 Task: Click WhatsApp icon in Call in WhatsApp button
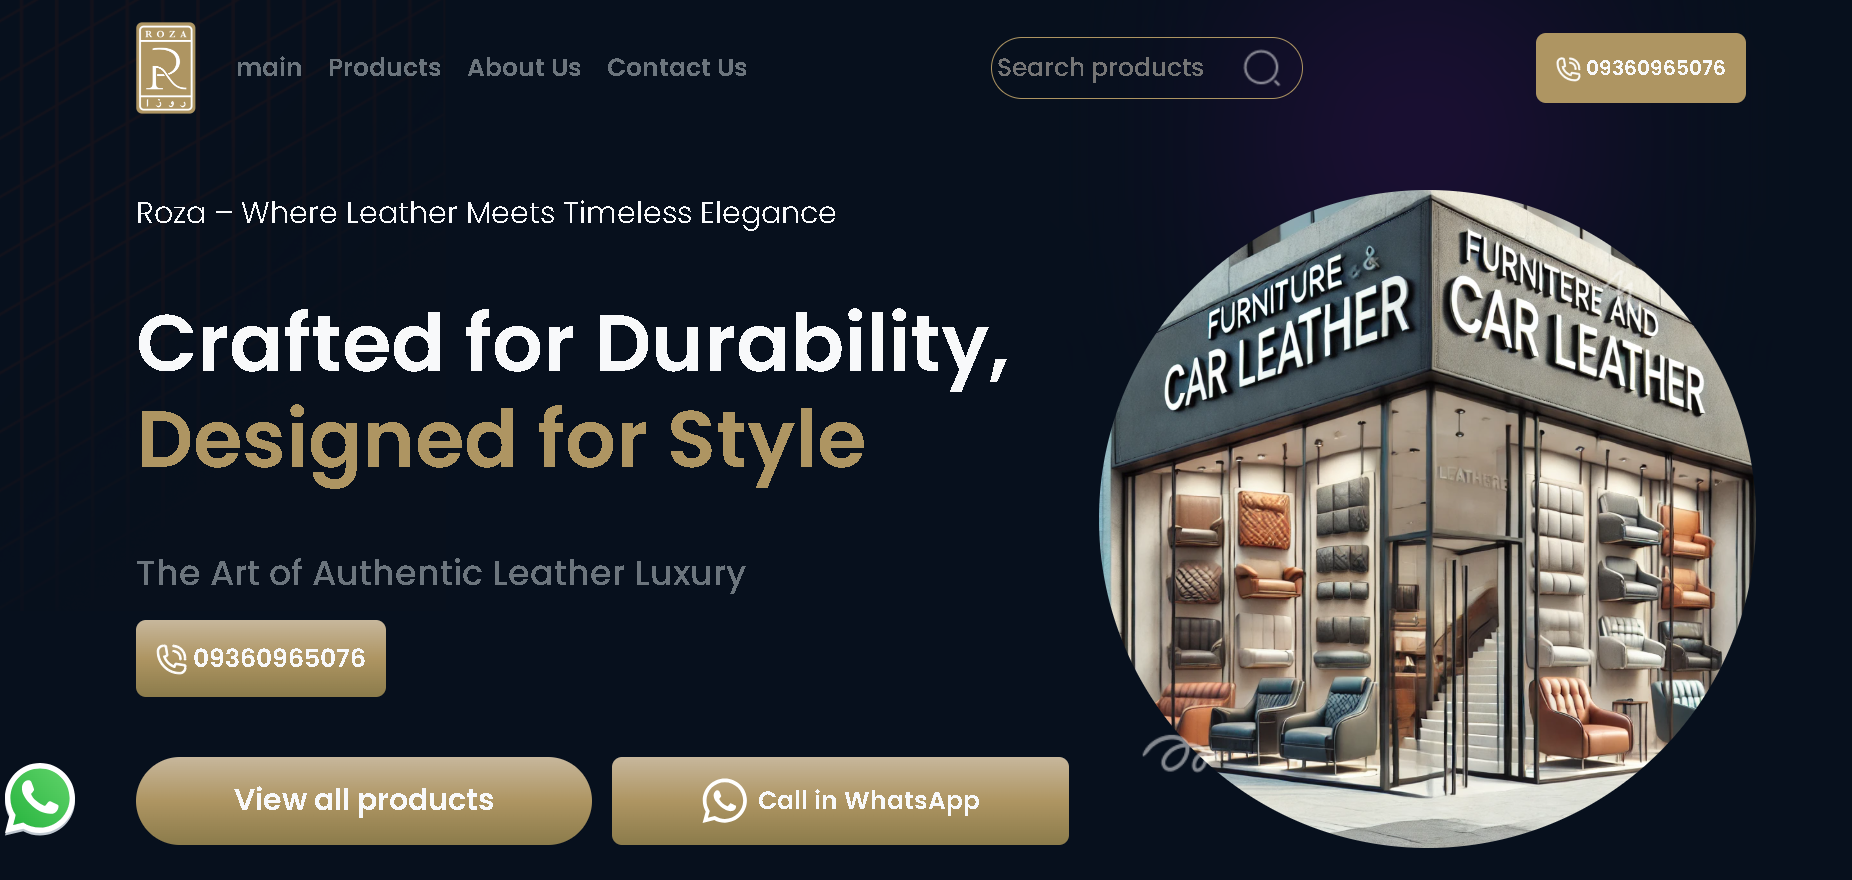[724, 801]
